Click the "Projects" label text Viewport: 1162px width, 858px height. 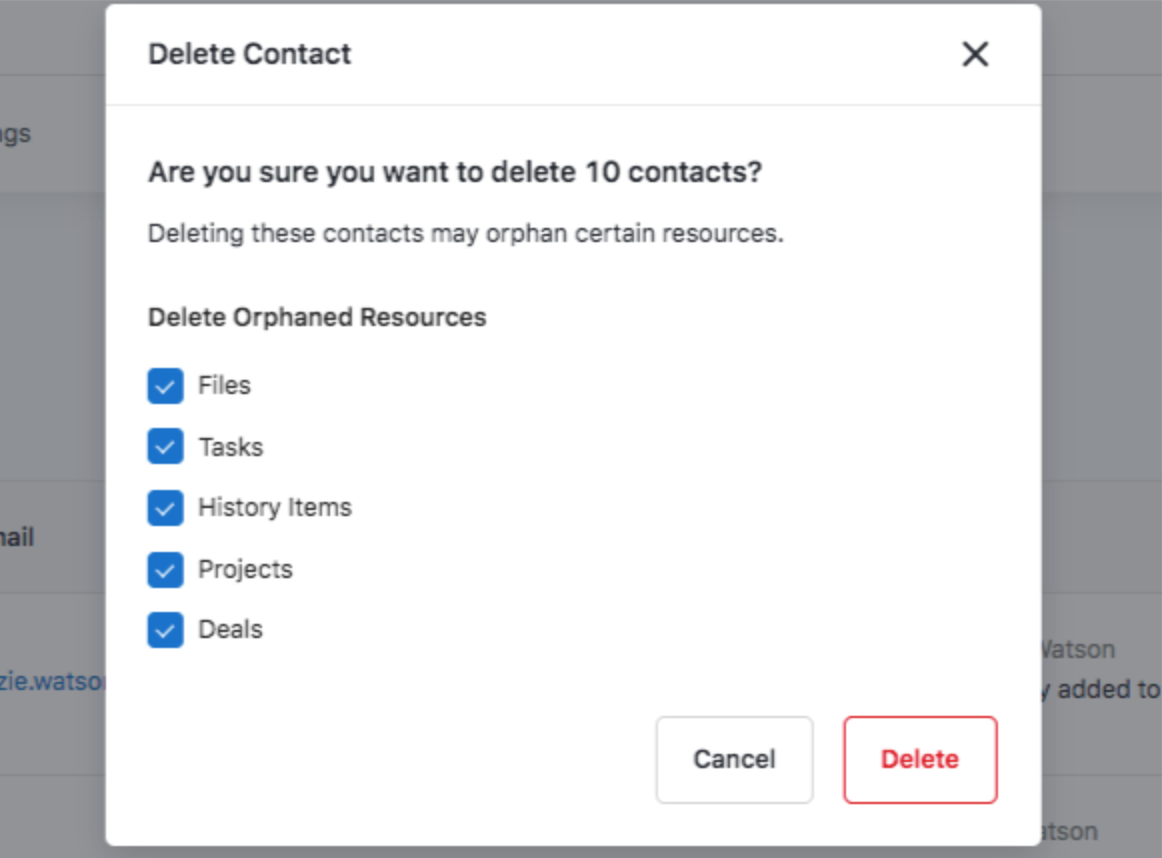click(245, 570)
